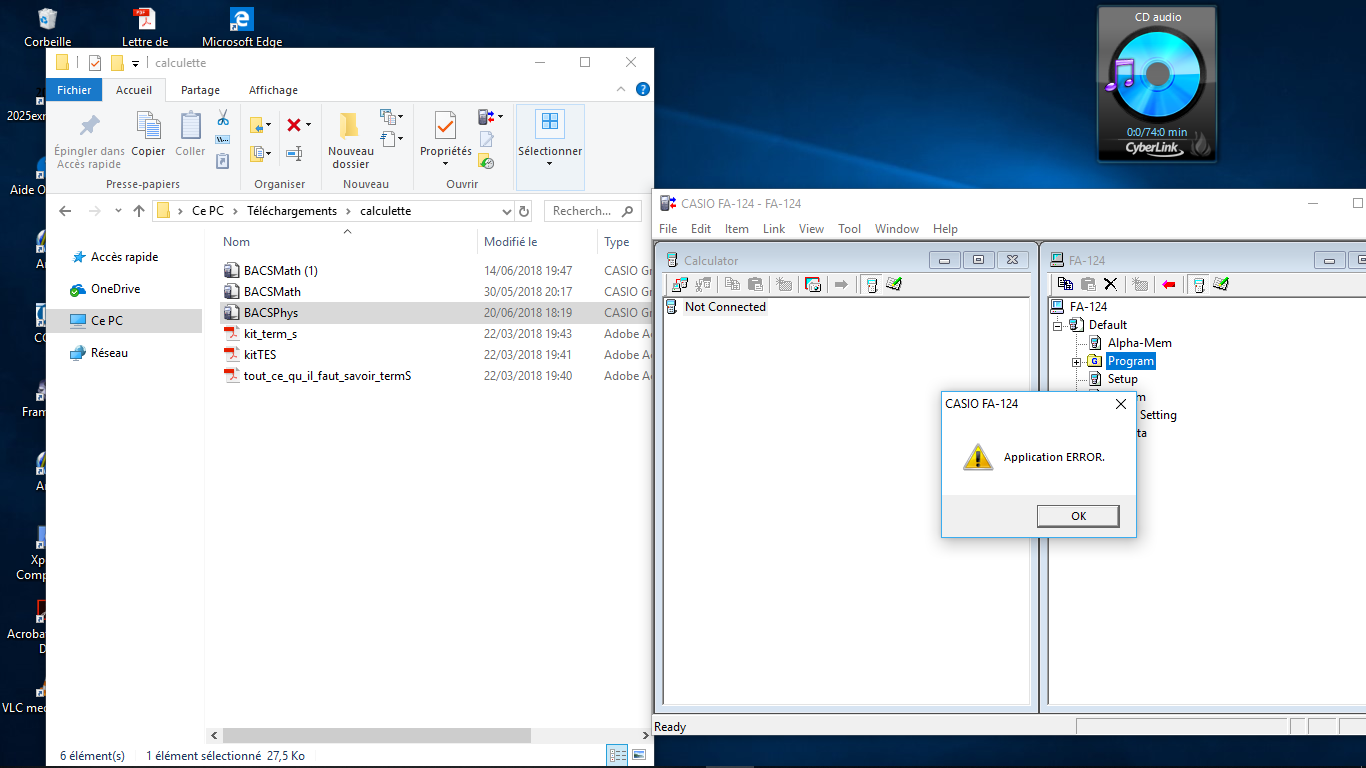Expand the Program node in FA-124 tree

1077,361
